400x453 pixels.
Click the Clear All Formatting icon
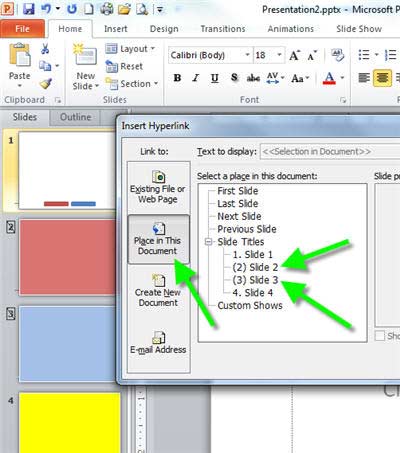[x=337, y=55]
